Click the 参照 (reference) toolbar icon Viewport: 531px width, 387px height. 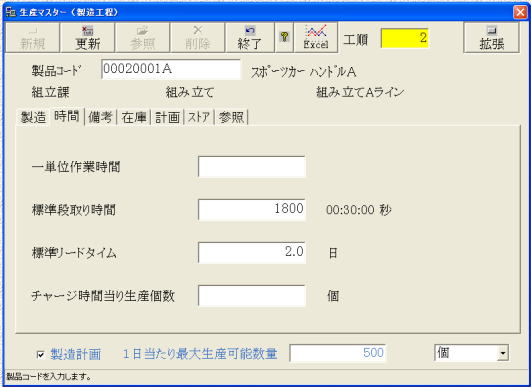point(143,37)
